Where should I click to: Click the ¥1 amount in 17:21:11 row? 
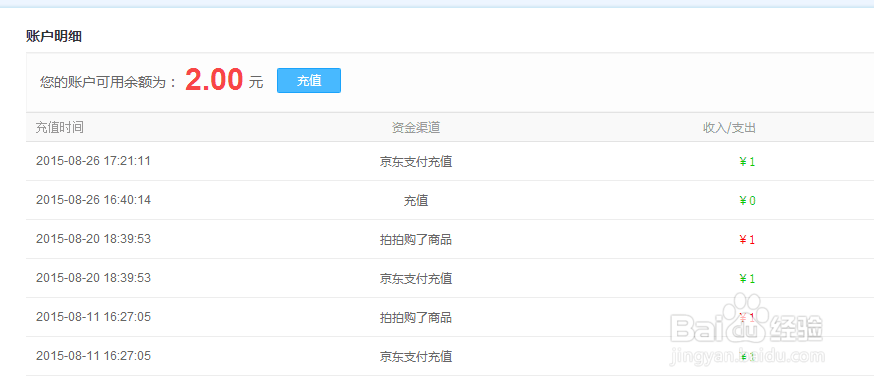pyautogui.click(x=747, y=162)
